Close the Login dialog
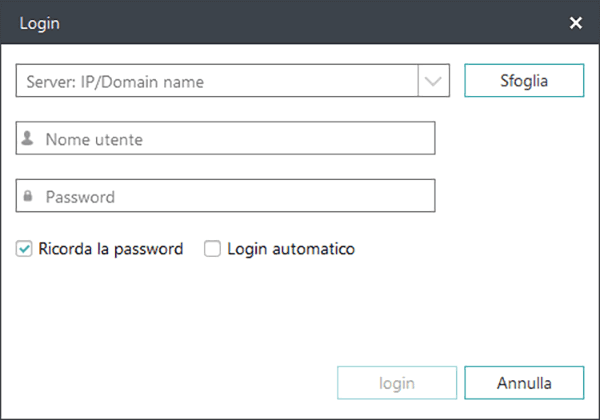The image size is (600, 420). 576,23
